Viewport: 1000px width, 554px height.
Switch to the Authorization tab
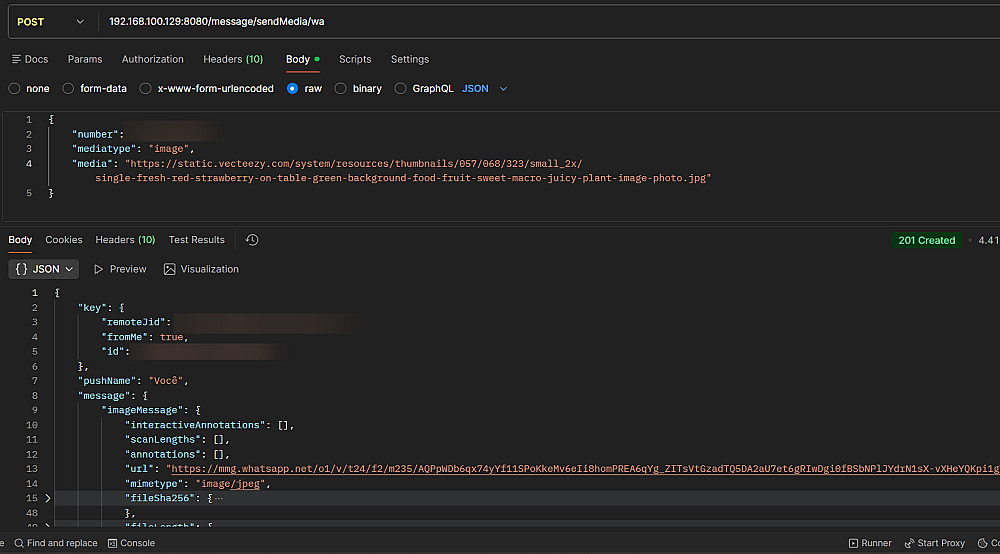tap(153, 59)
